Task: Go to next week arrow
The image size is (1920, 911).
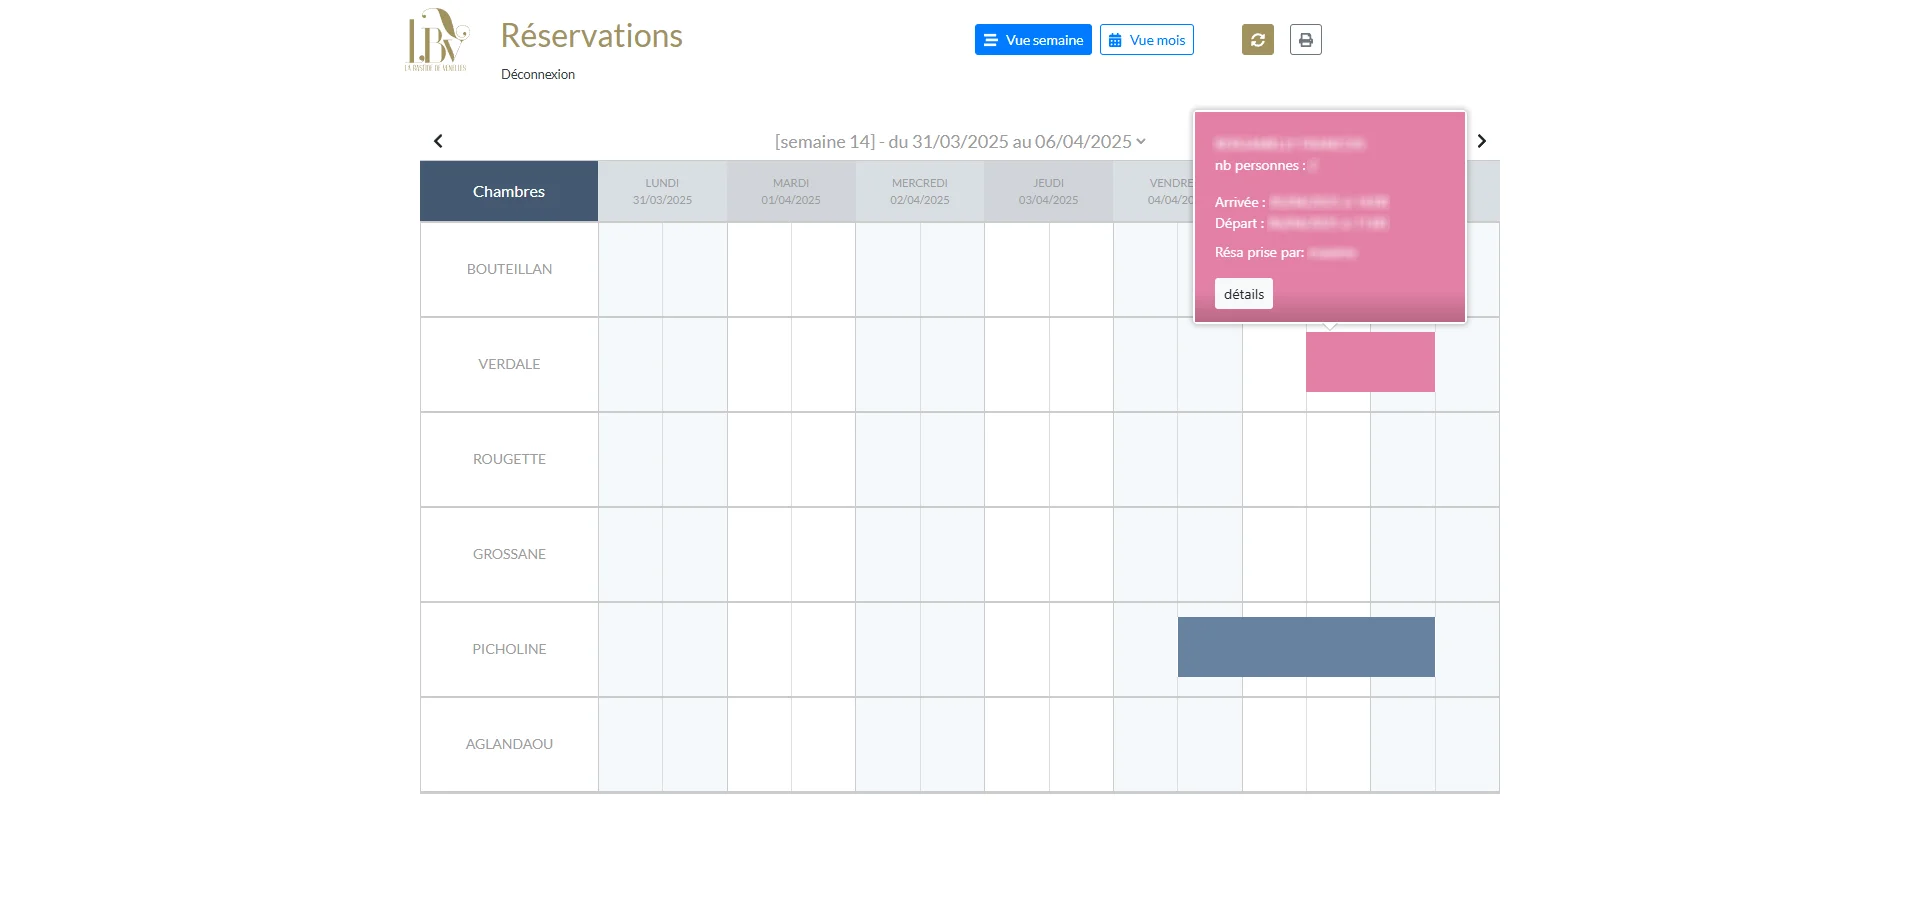Action: pos(1482,141)
